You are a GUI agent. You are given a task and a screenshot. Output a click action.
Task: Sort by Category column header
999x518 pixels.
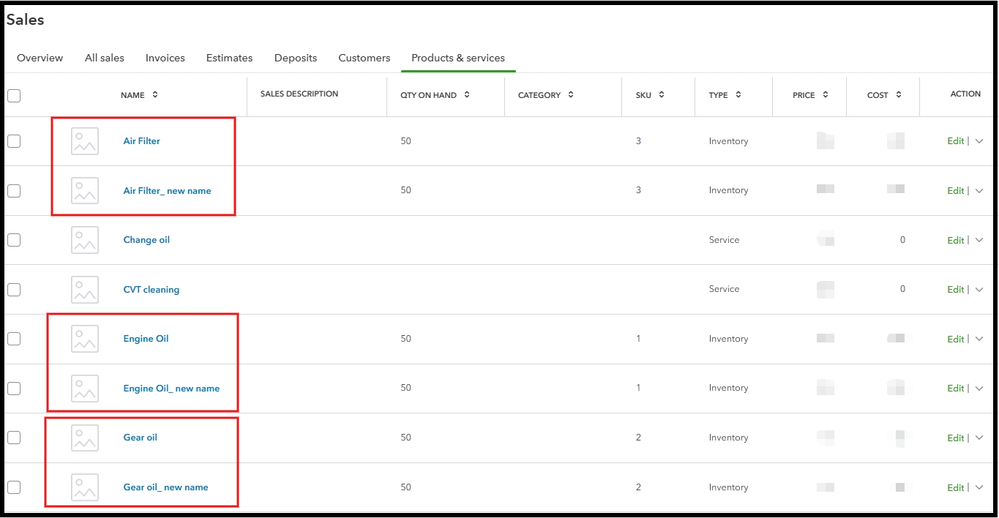(545, 95)
